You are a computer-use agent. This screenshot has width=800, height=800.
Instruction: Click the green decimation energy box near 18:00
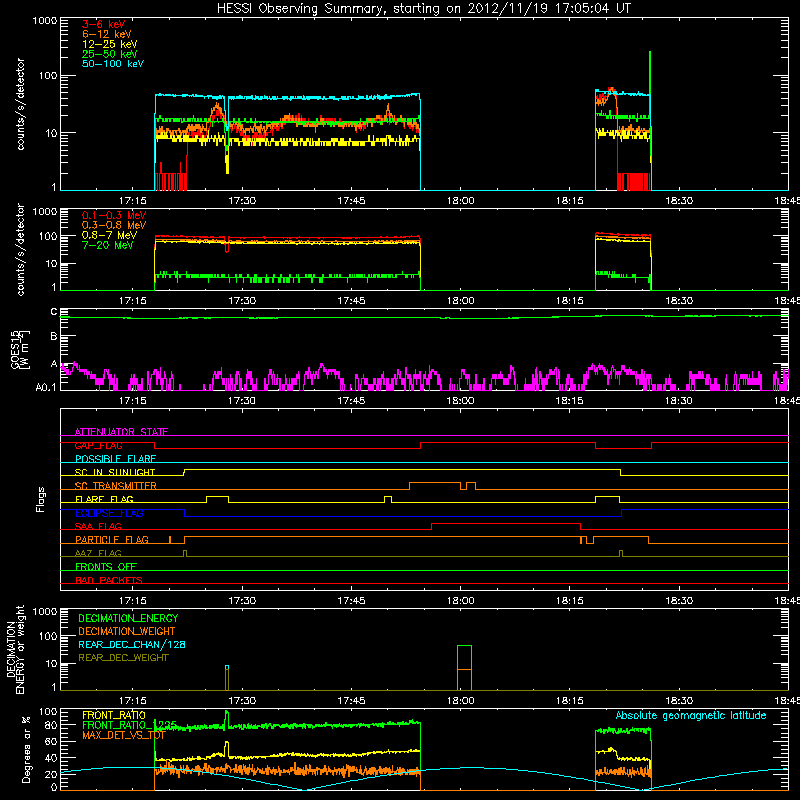pyautogui.click(x=464, y=657)
